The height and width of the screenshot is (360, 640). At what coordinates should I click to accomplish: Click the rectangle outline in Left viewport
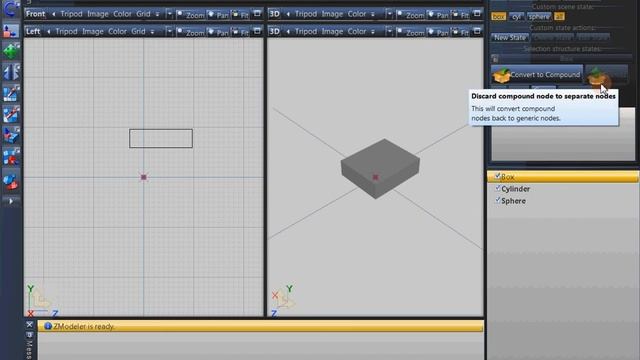161,138
